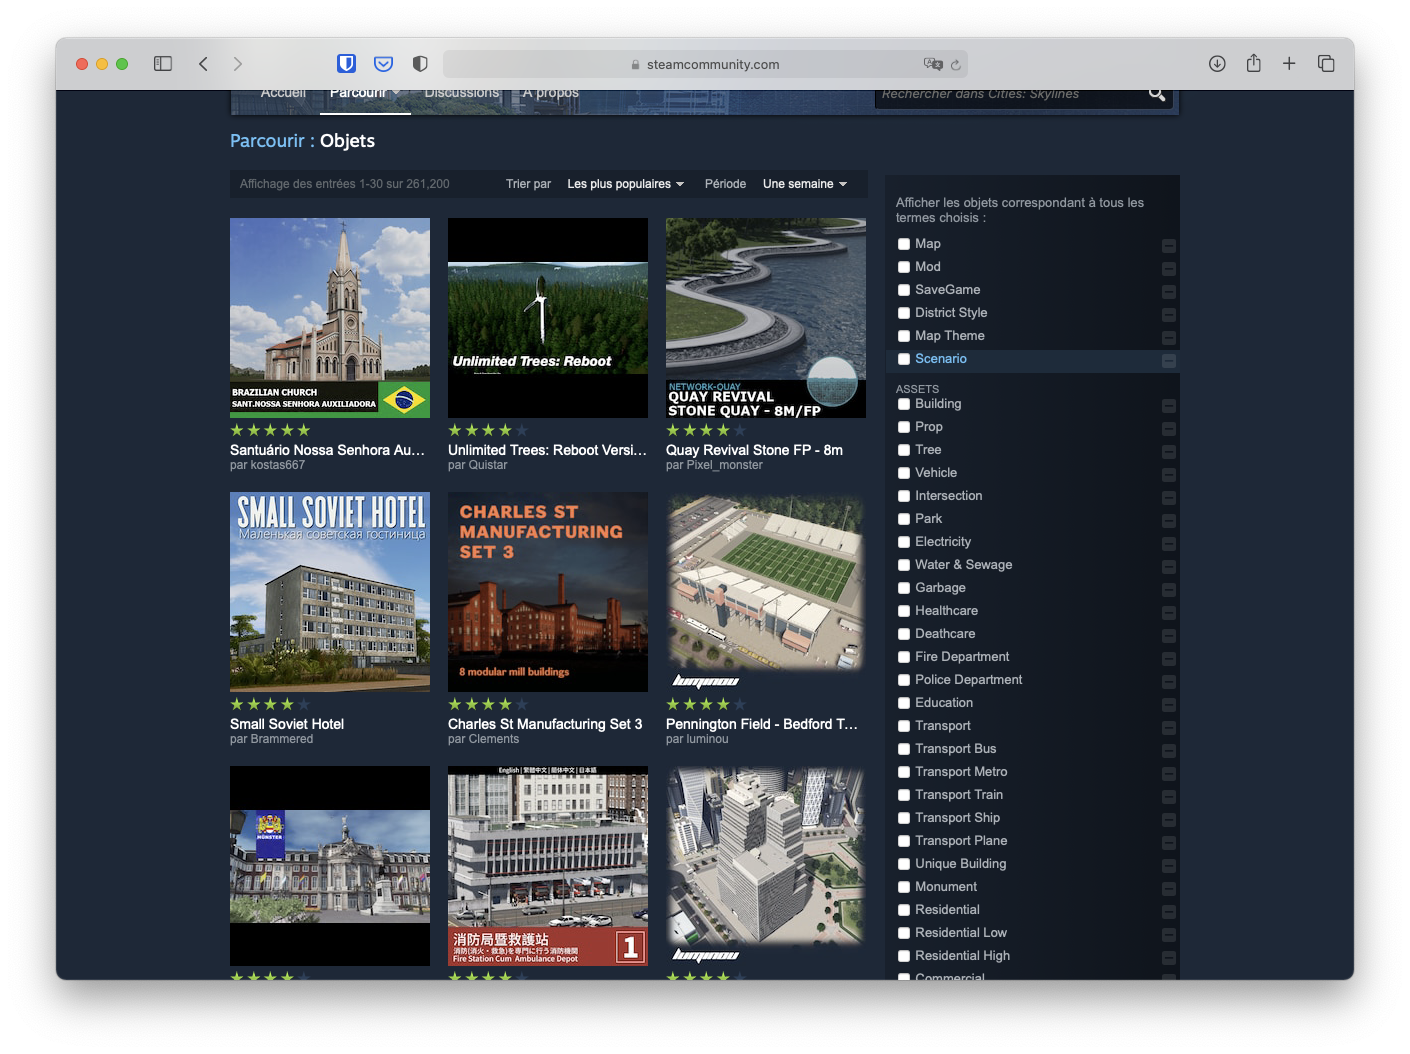Check the Tree asset checkbox
The width and height of the screenshot is (1410, 1054).
coord(904,450)
